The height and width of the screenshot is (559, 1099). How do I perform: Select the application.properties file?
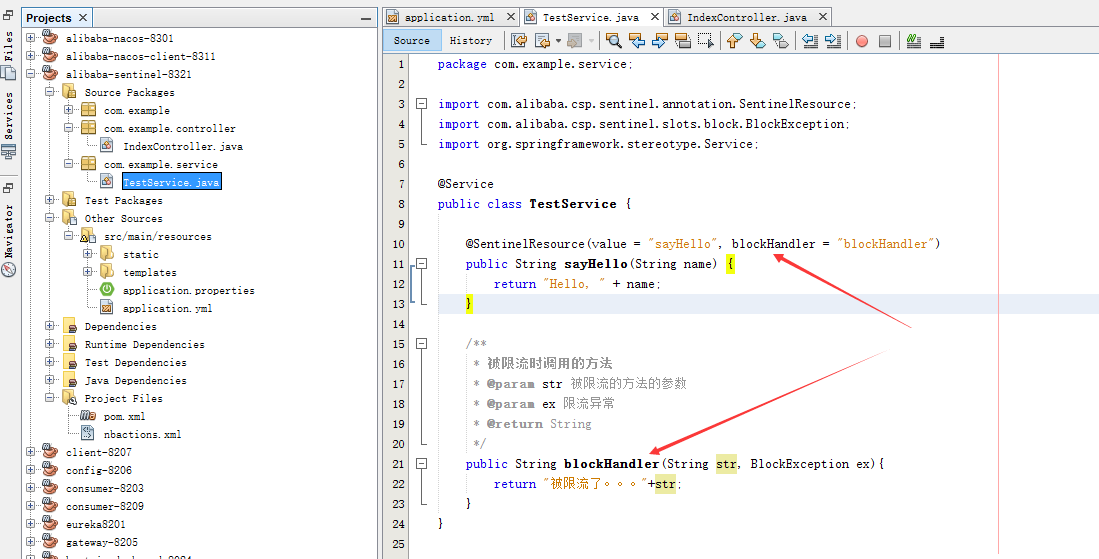[x=189, y=290]
